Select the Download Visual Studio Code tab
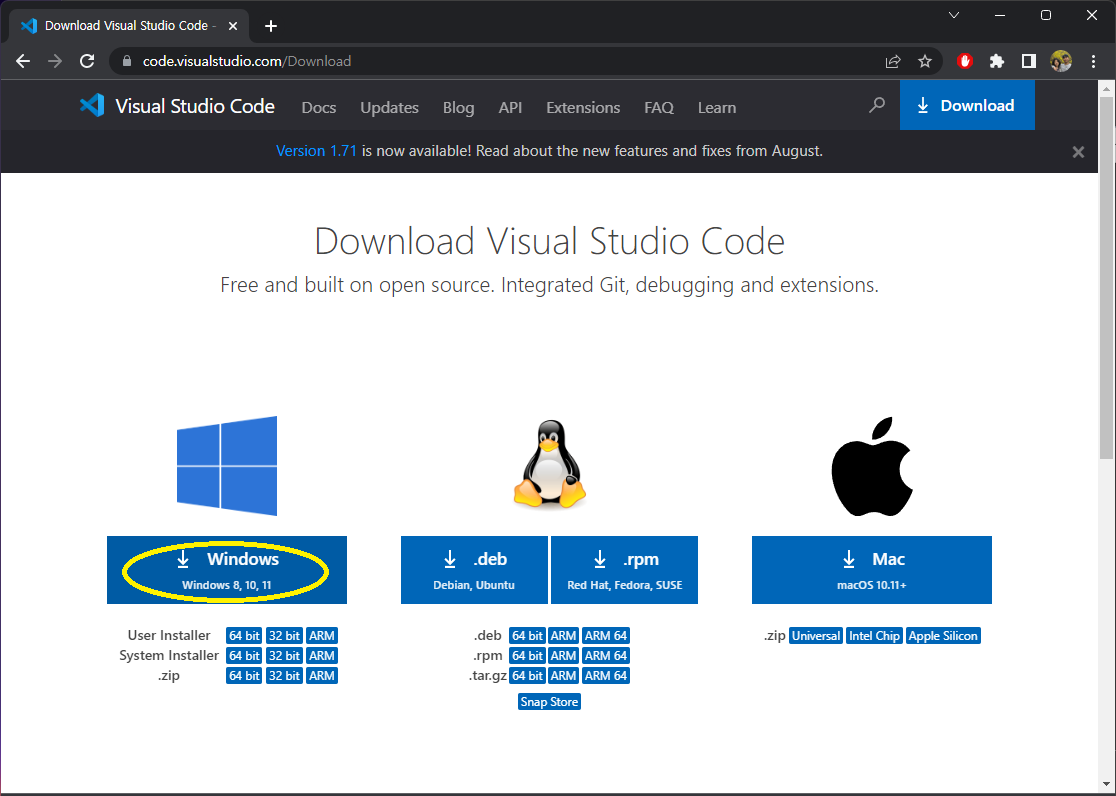 (x=130, y=26)
